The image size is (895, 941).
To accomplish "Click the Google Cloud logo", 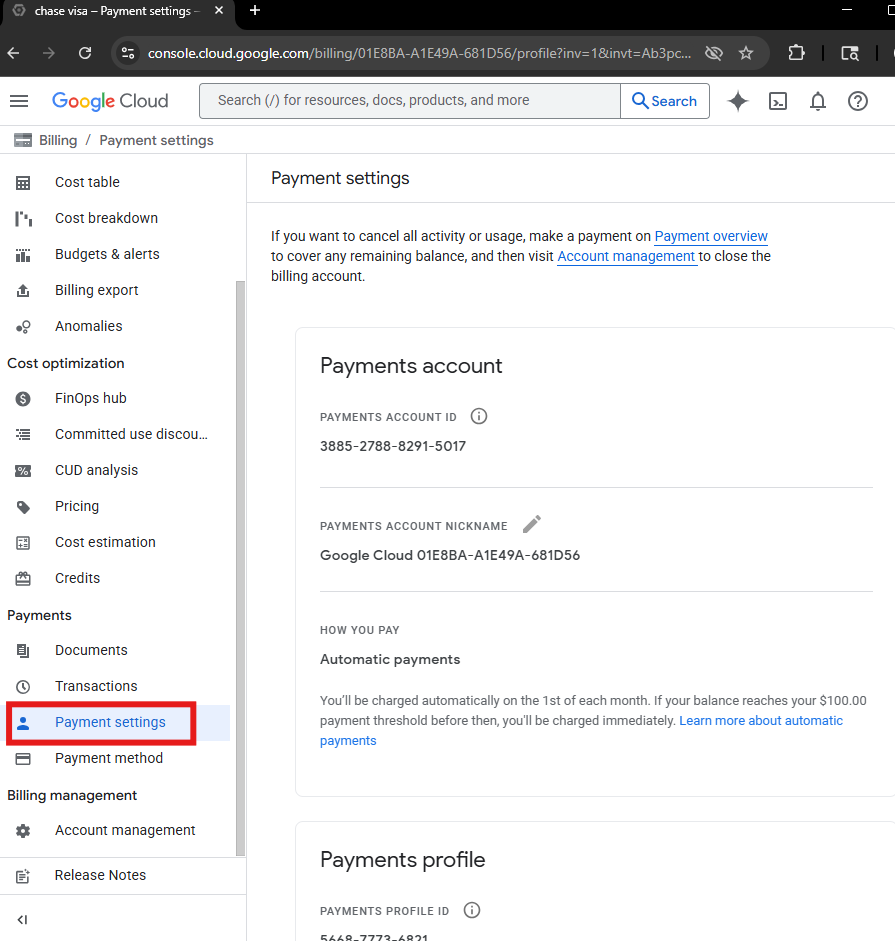I will 110,101.
